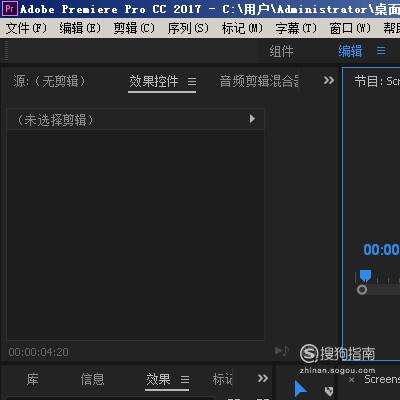Click the blue playhead marker in program monitor
Screen dimensions: 400x400
(x=365, y=276)
